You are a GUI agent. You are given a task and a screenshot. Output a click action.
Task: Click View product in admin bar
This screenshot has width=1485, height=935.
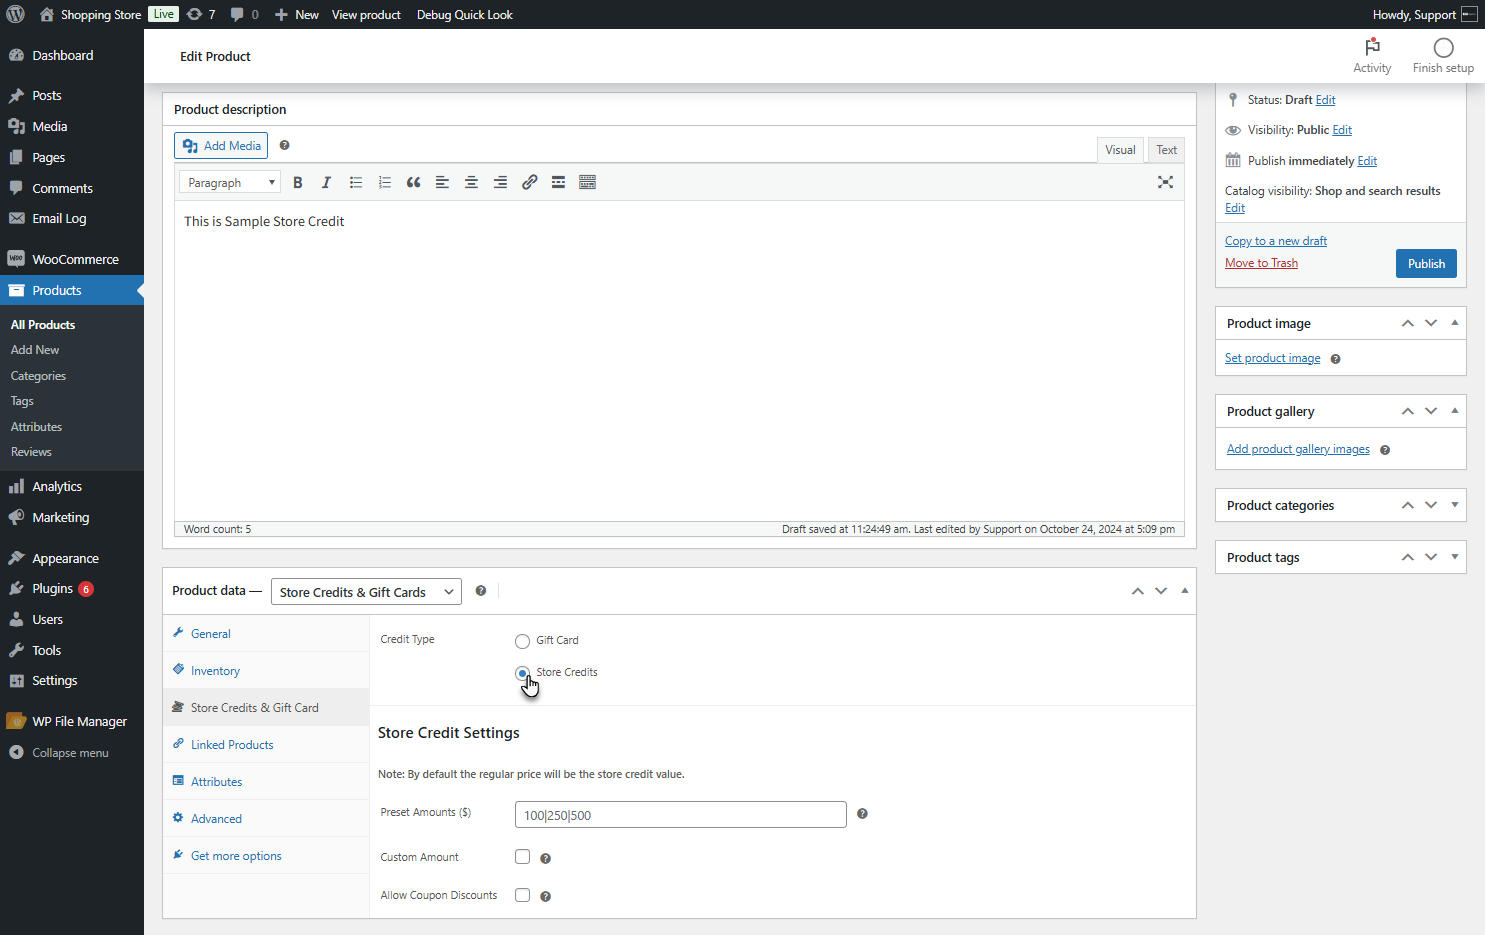(366, 14)
